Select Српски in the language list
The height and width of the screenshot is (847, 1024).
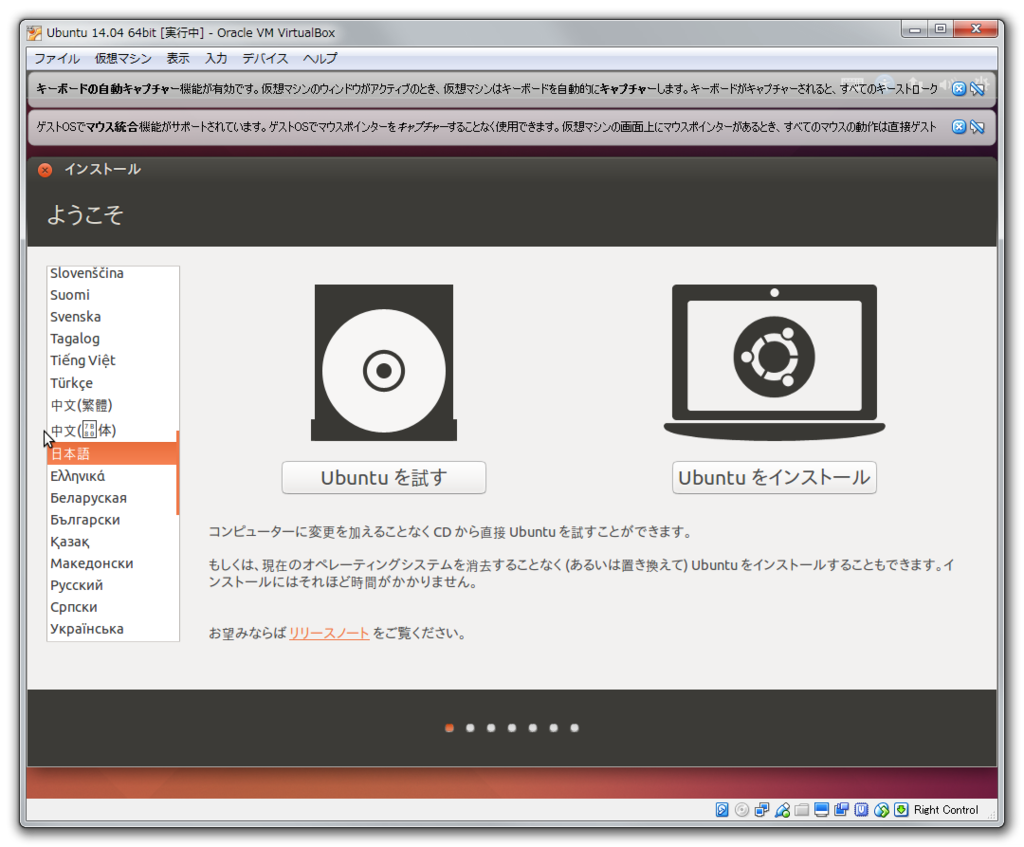click(x=112, y=607)
